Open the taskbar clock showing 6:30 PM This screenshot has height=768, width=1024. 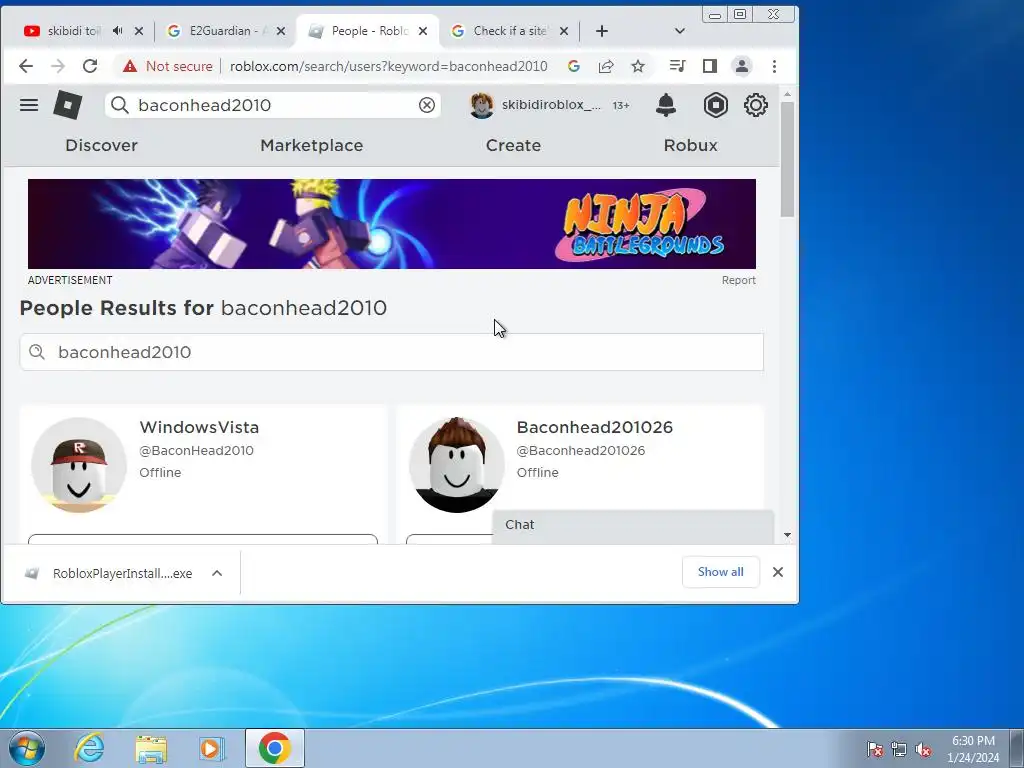[x=973, y=749]
